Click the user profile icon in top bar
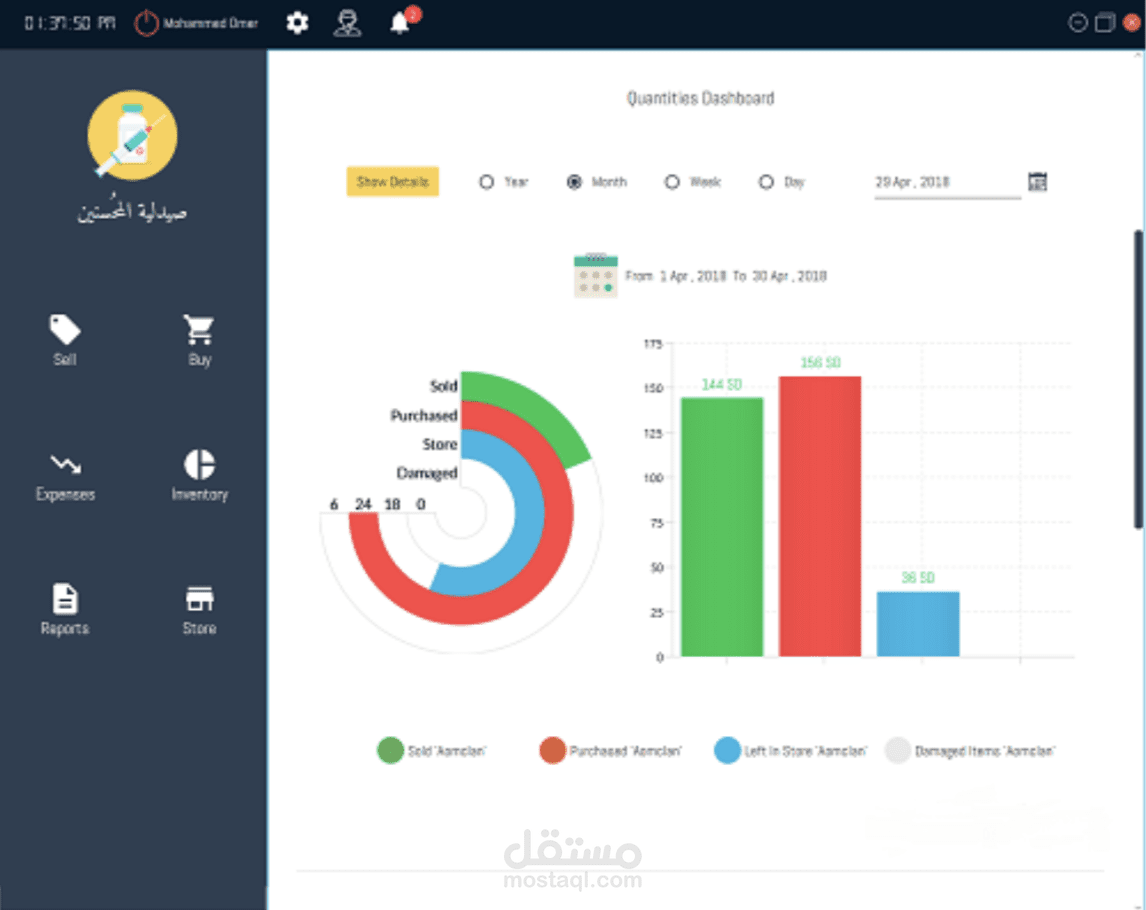This screenshot has height=910, width=1146. (347, 23)
